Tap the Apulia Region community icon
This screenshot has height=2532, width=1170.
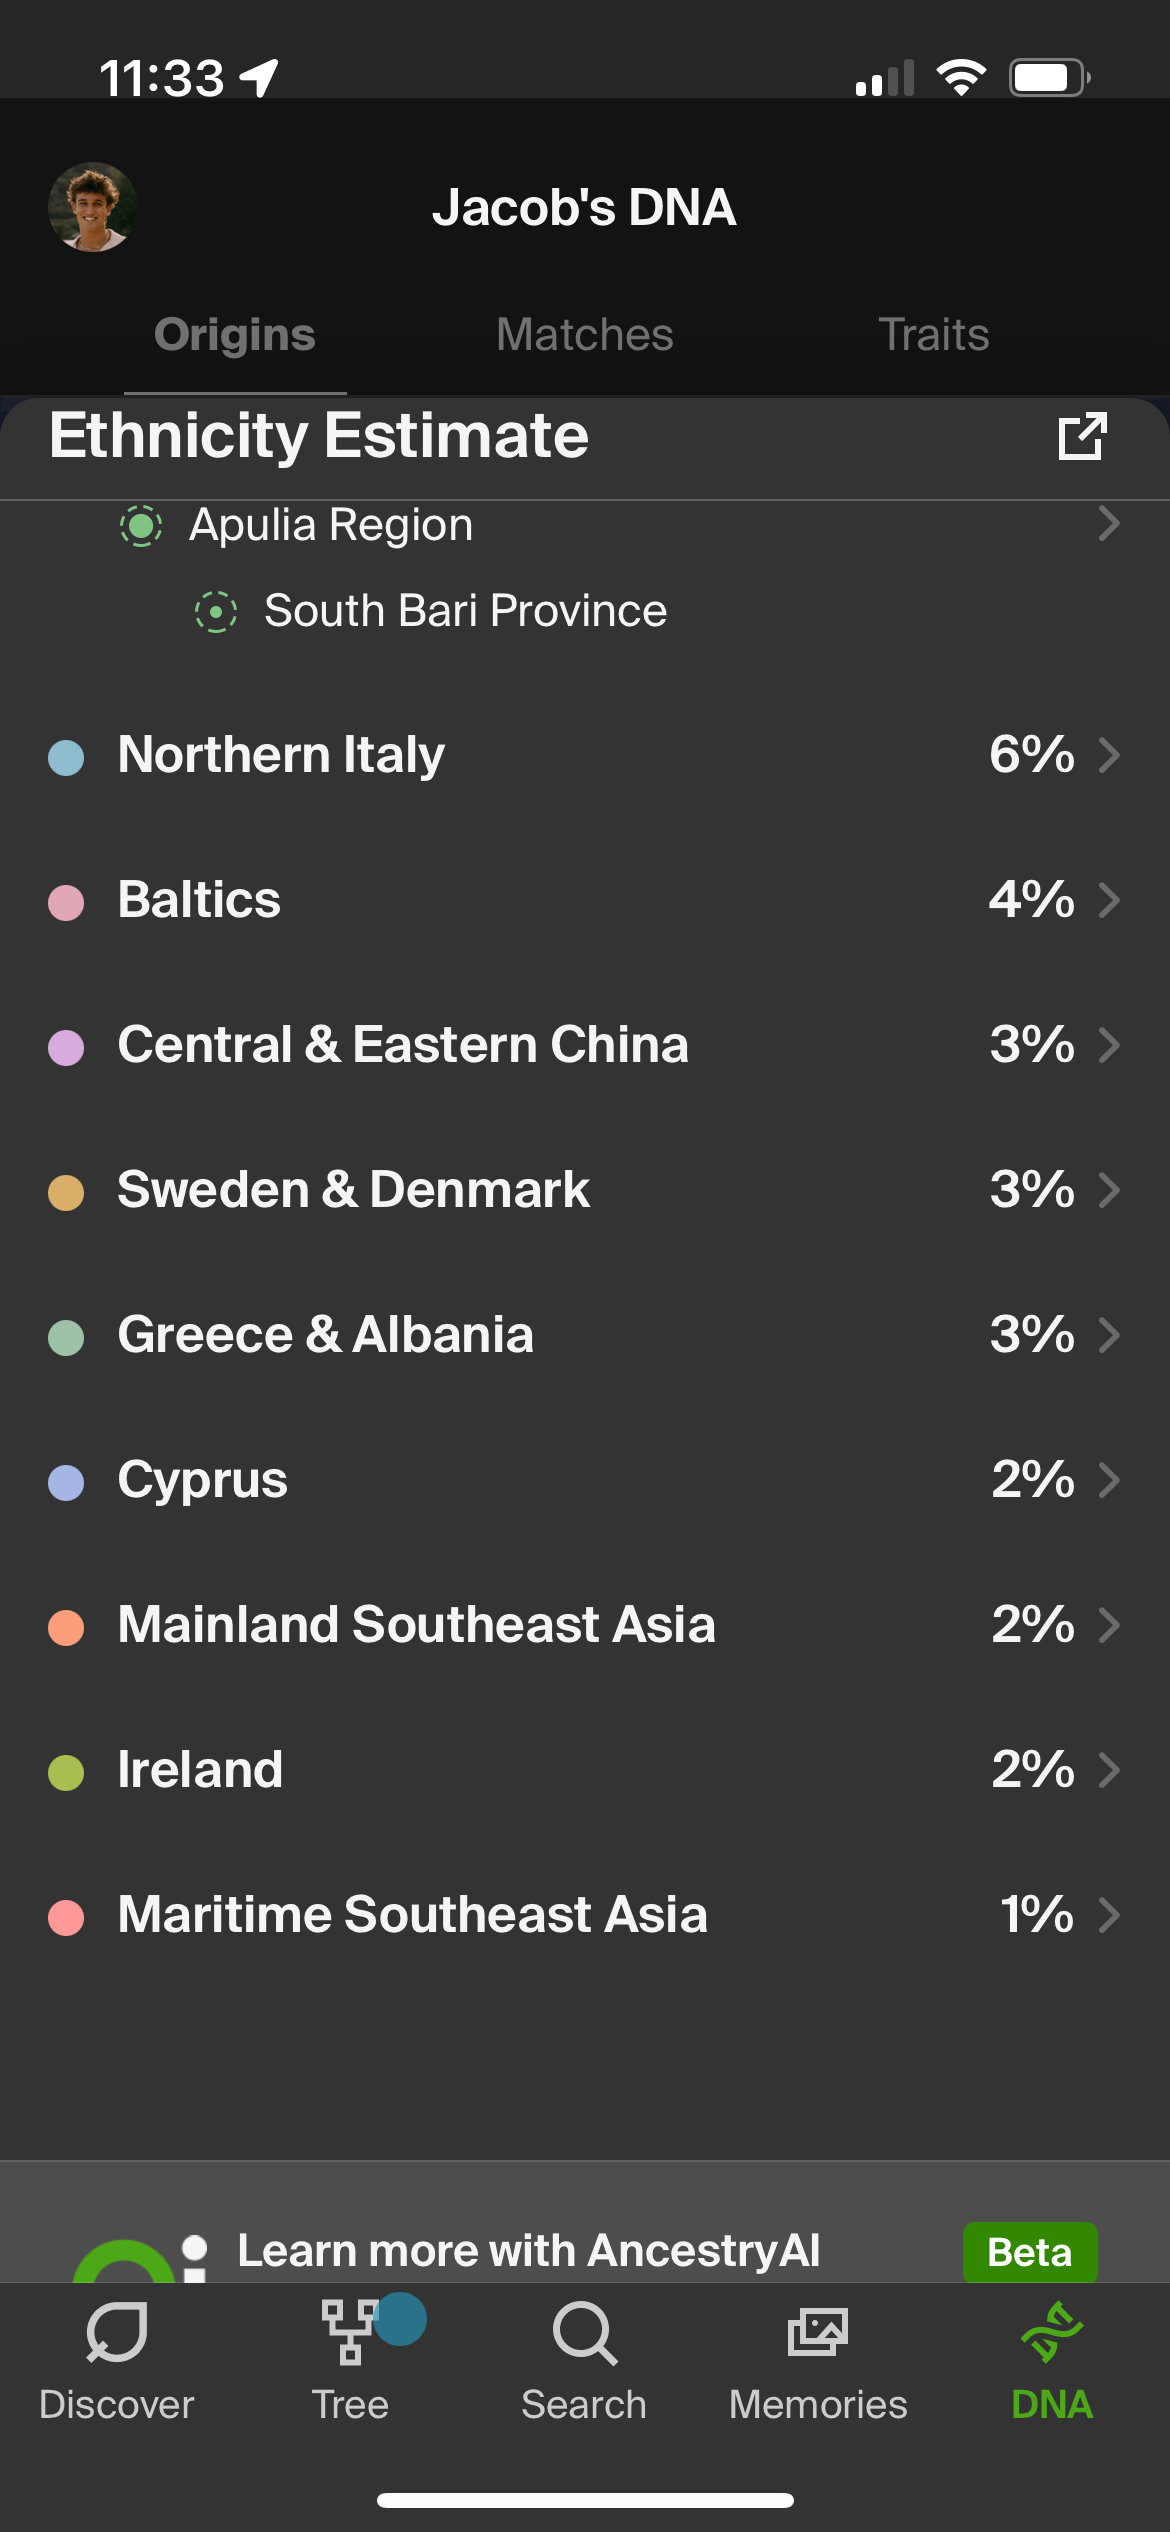pos(141,525)
